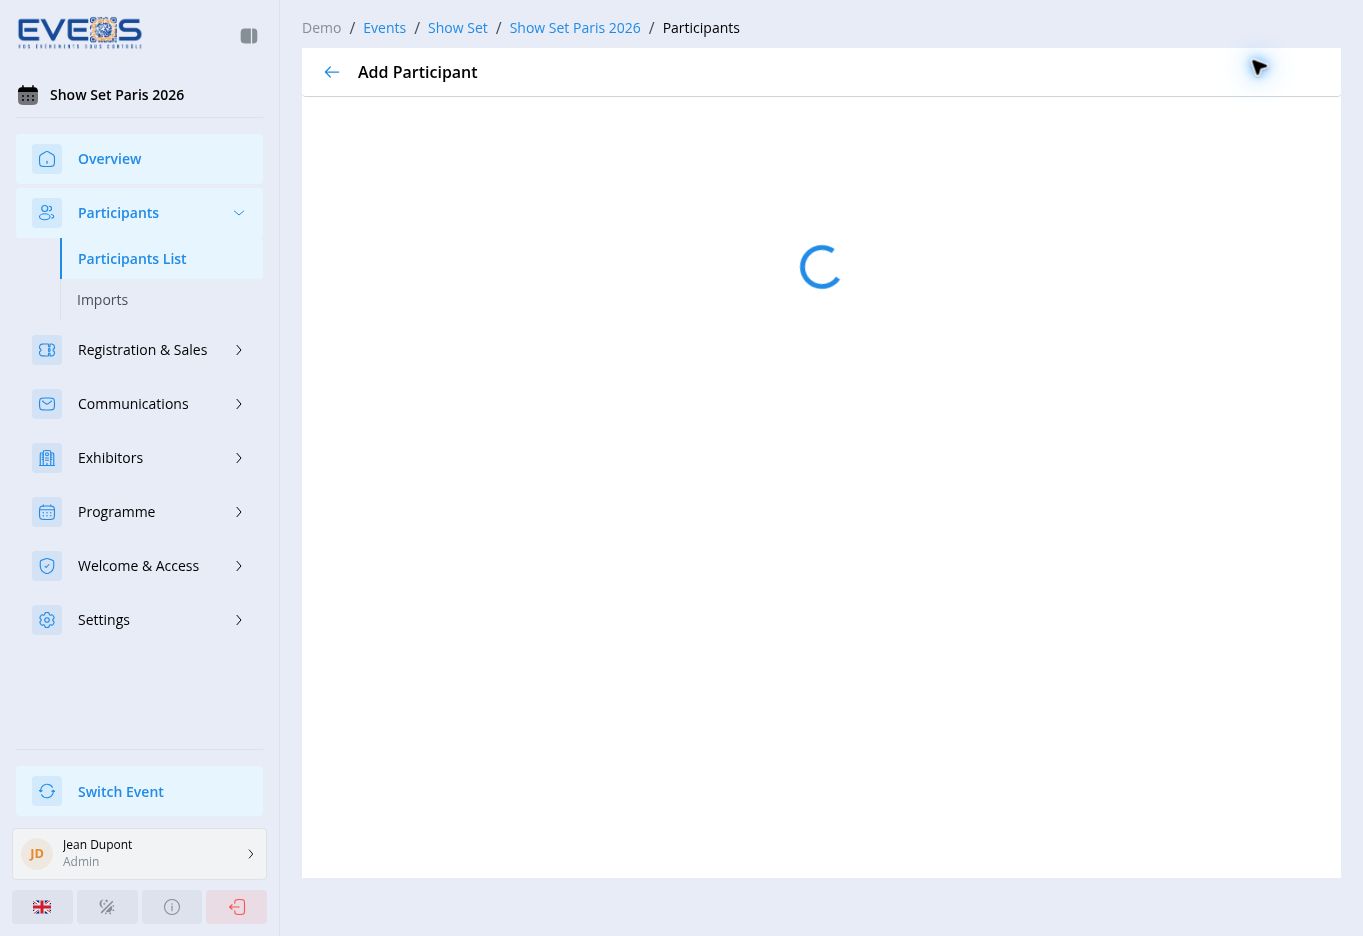Click the Add Participant heading
This screenshot has width=1363, height=936.
coord(417,72)
